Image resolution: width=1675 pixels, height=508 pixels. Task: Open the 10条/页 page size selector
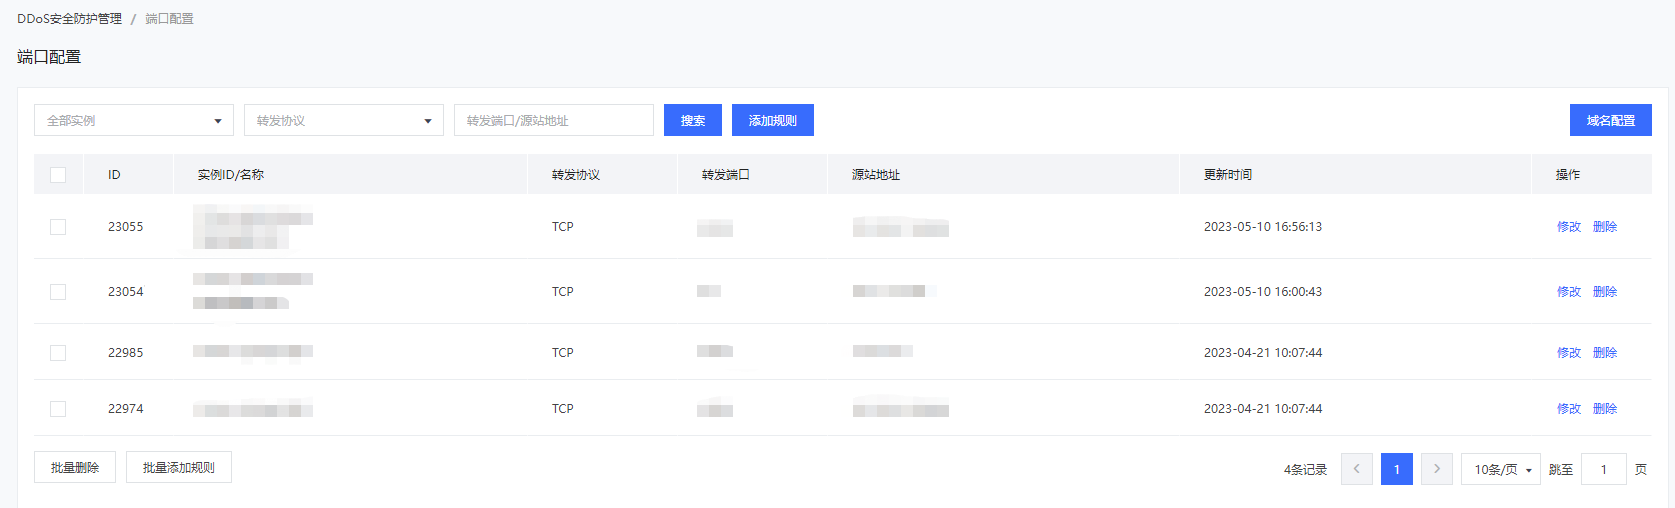point(1501,469)
